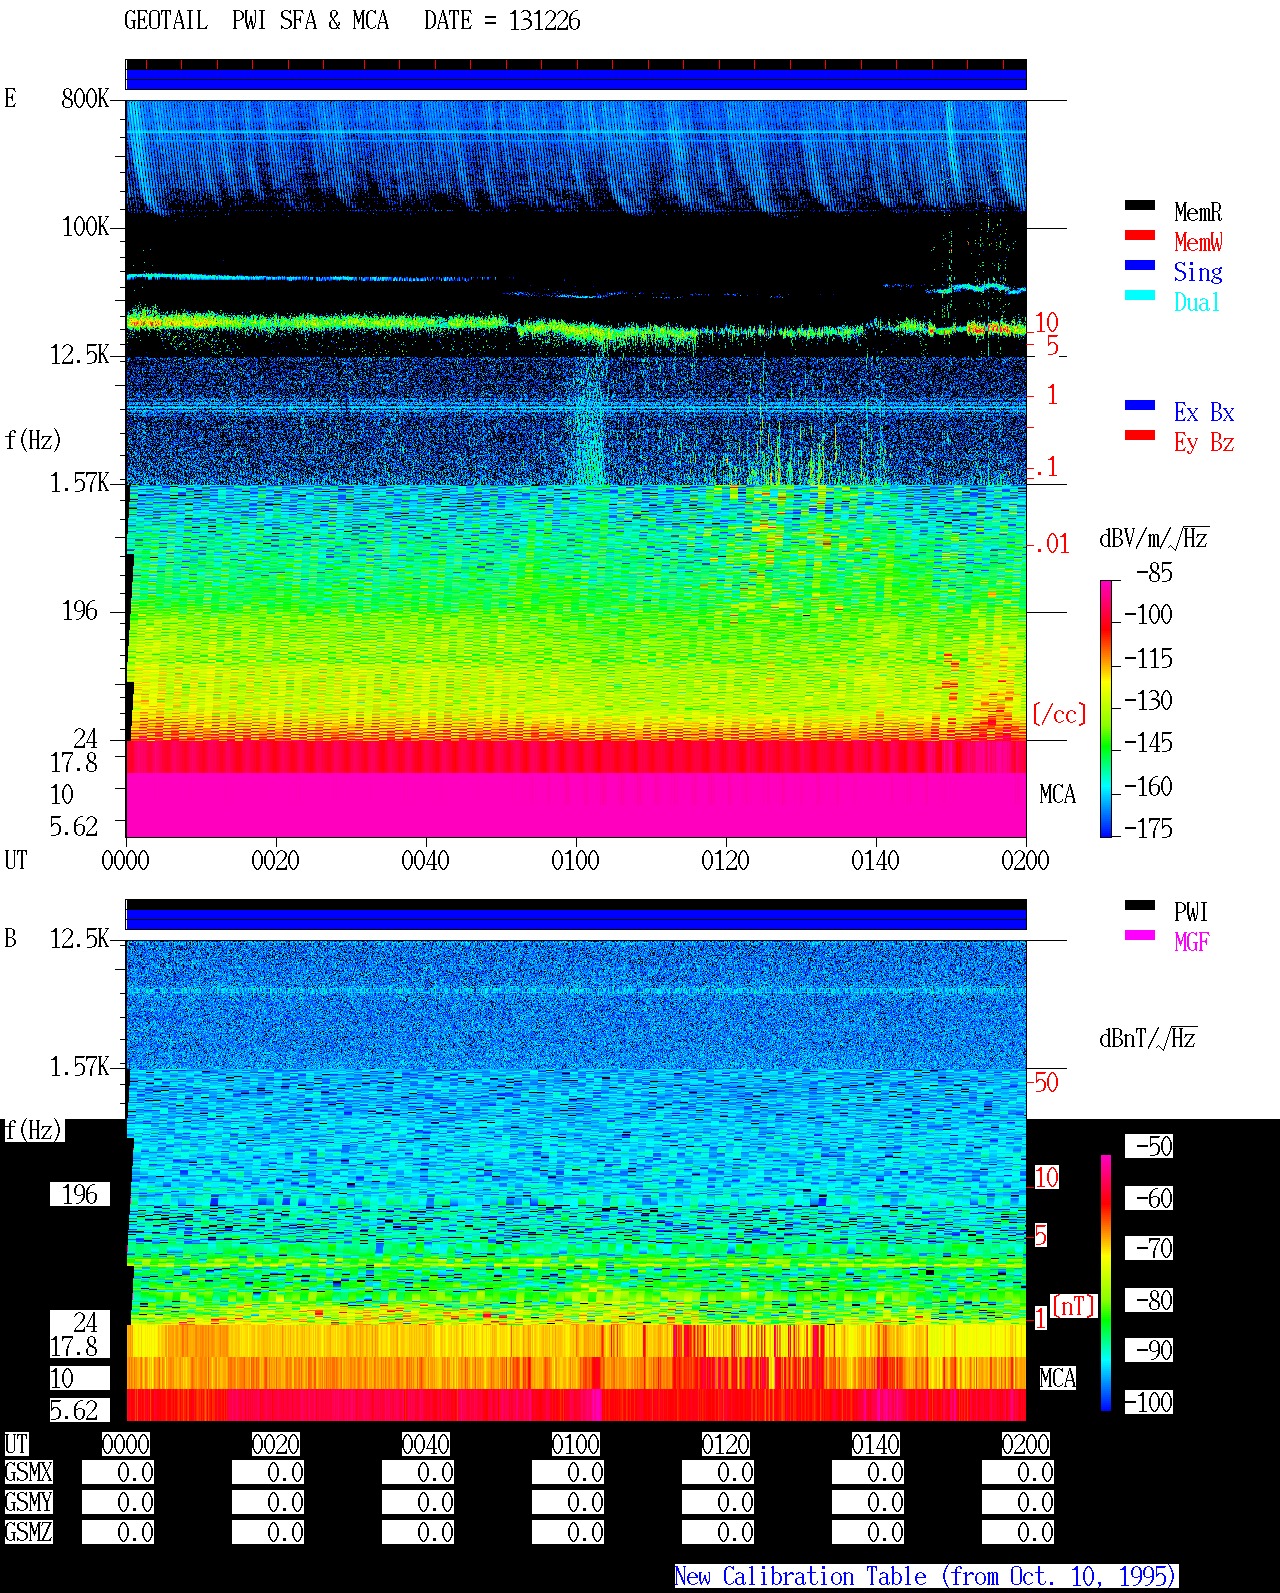Click the 0140 UT label under electric panel
Viewport: 1280px width, 1593px height.
[x=876, y=860]
